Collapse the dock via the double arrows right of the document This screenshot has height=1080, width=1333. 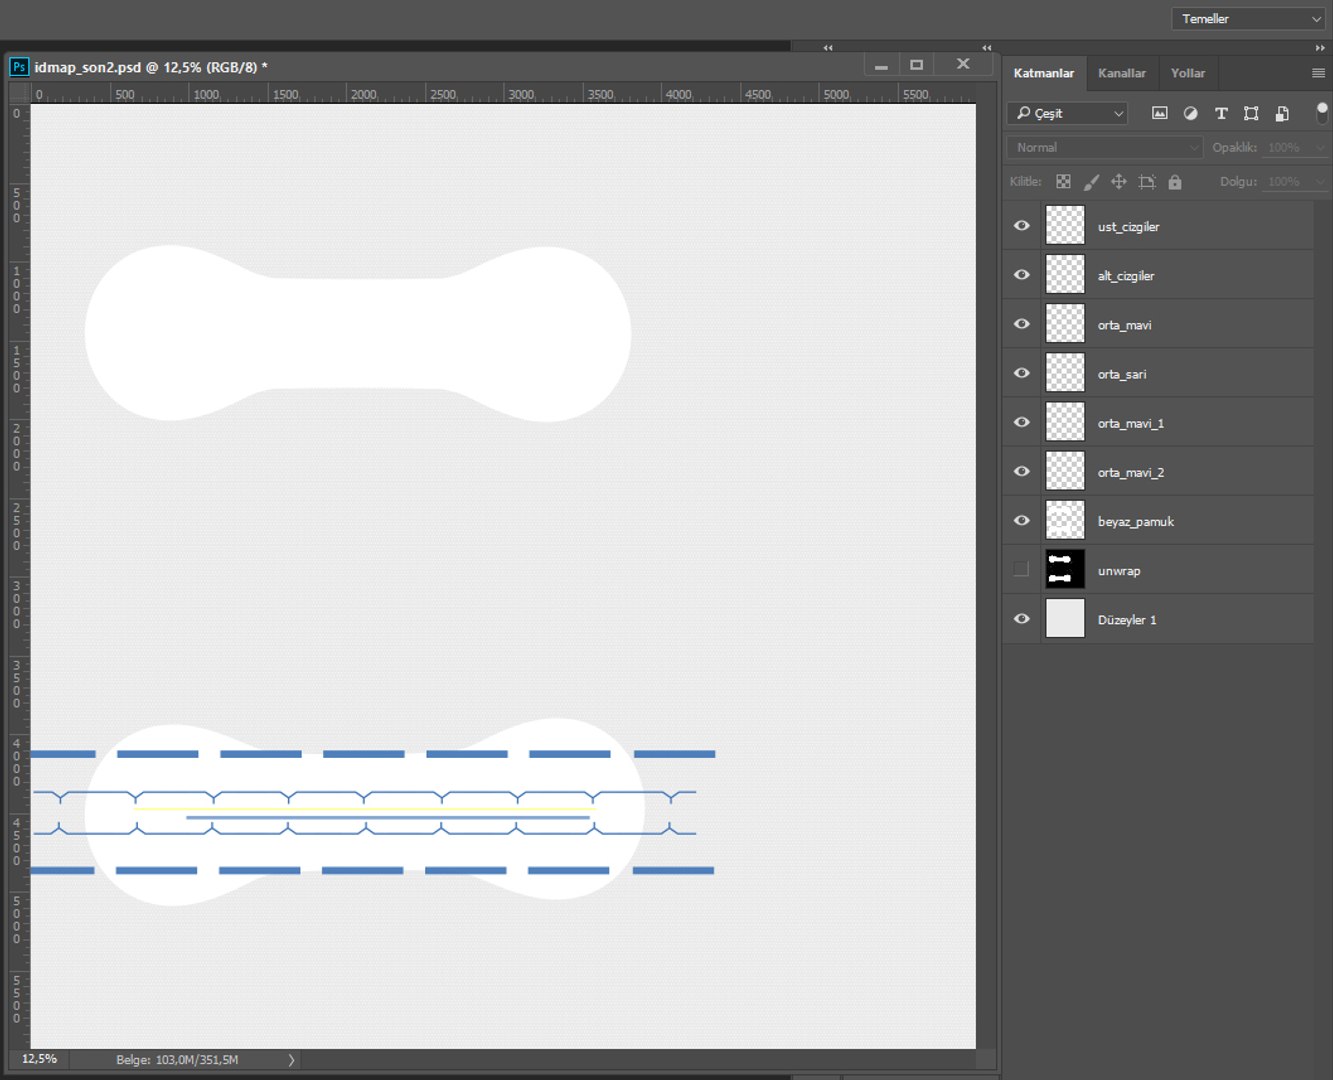click(x=987, y=47)
